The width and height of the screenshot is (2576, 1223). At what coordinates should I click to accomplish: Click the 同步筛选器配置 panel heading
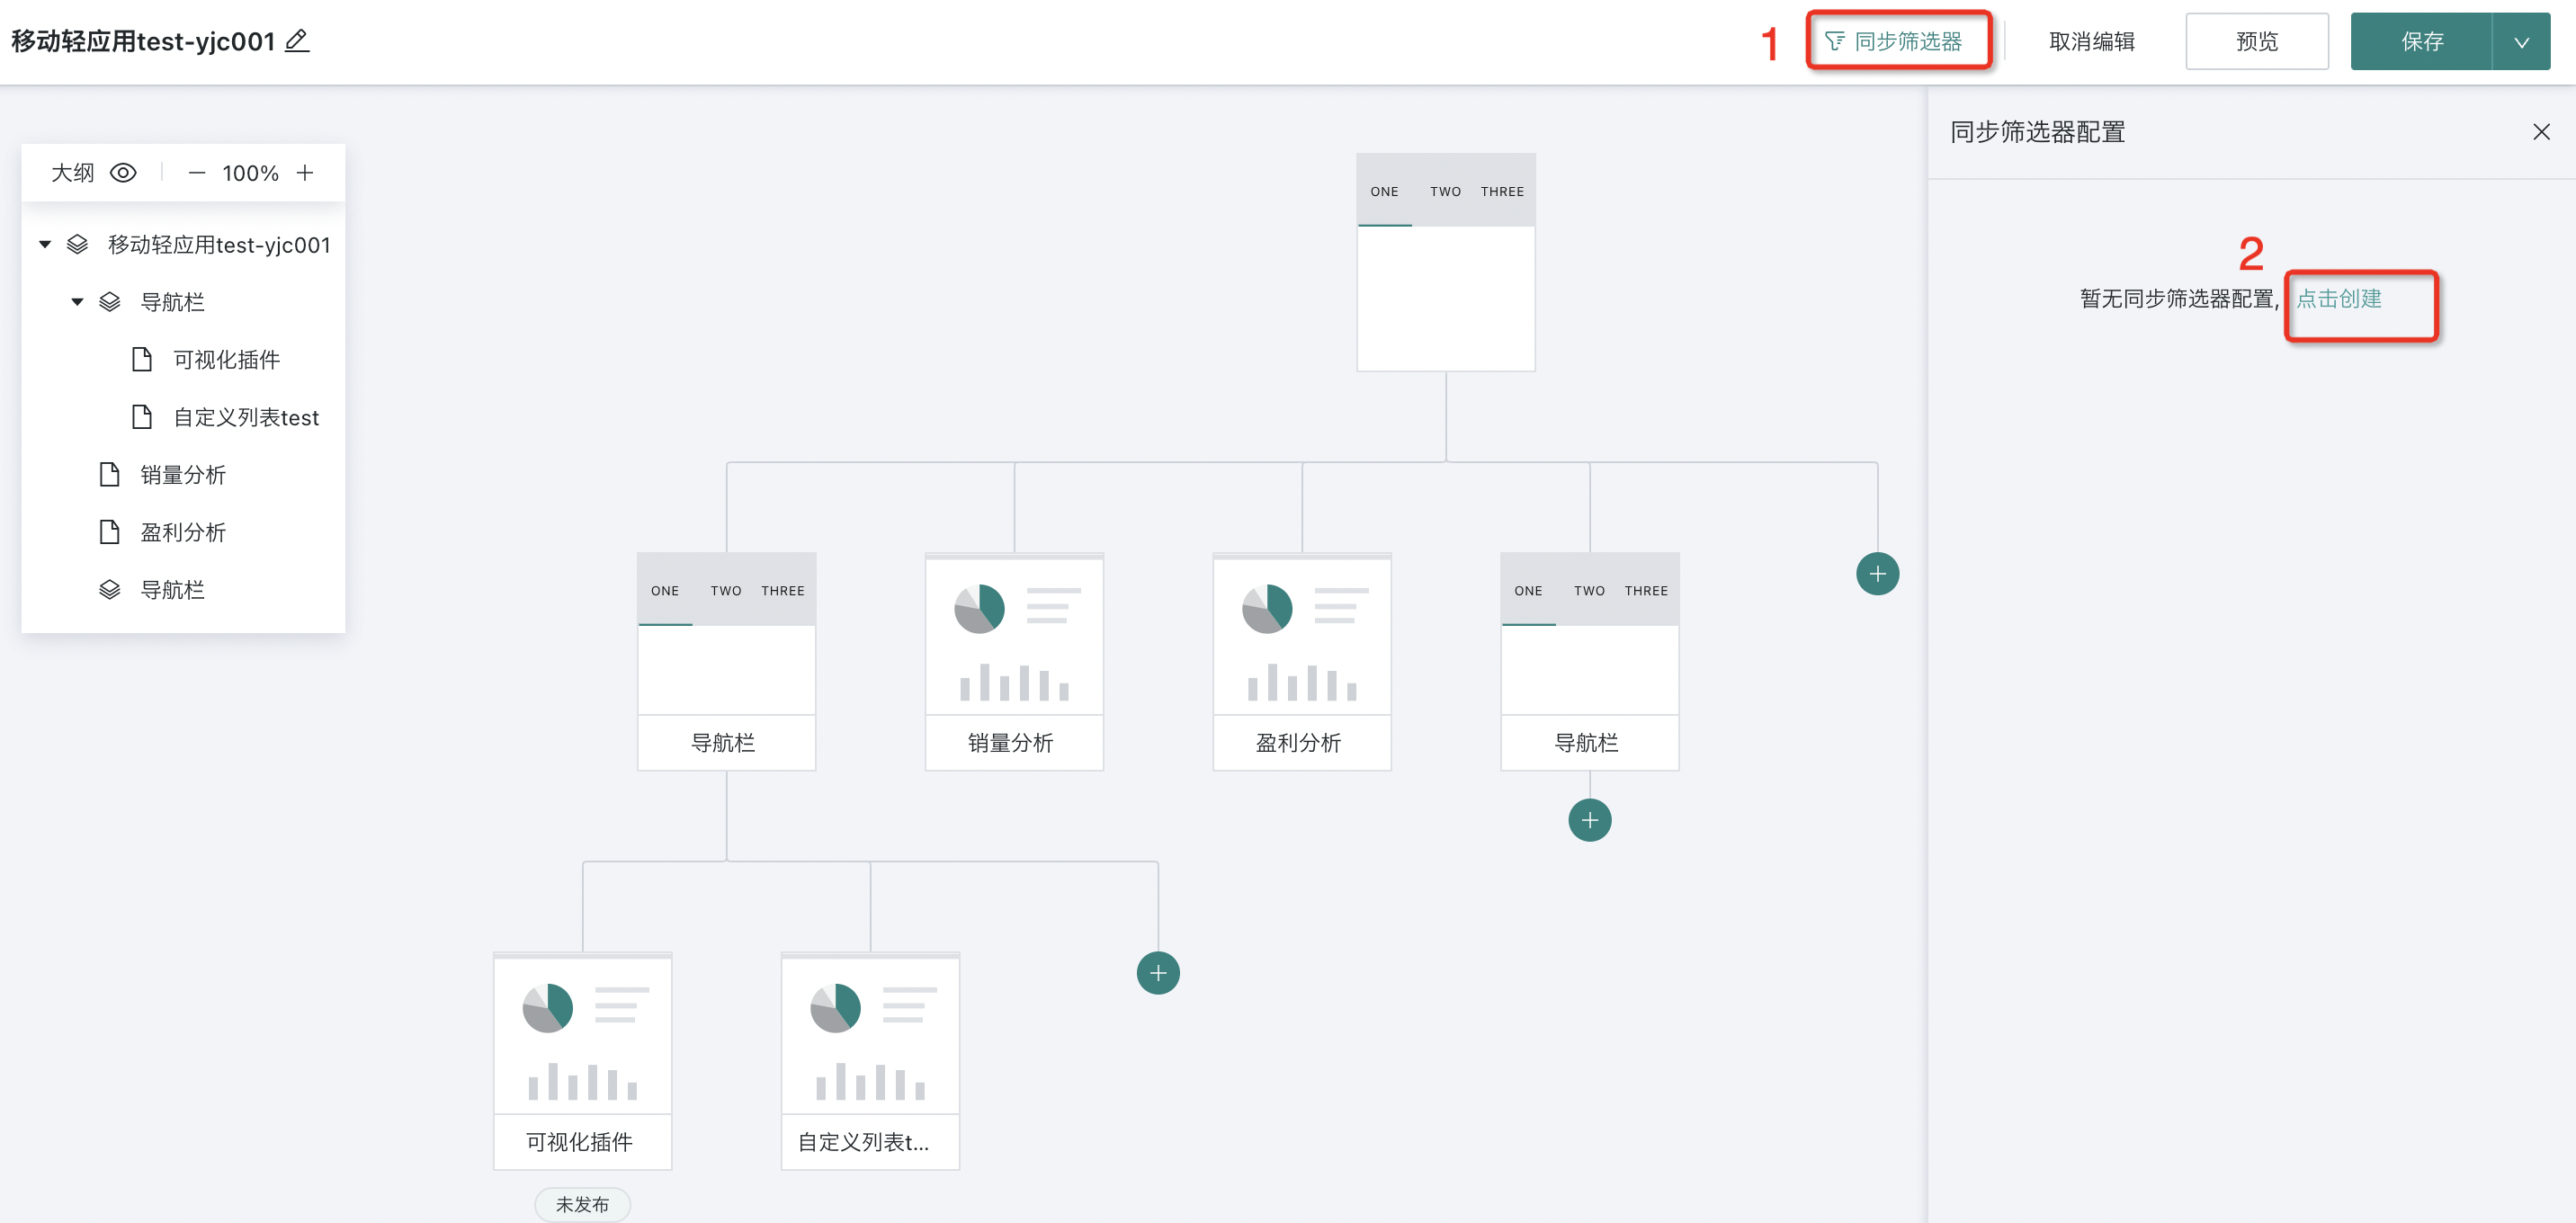2037,132
